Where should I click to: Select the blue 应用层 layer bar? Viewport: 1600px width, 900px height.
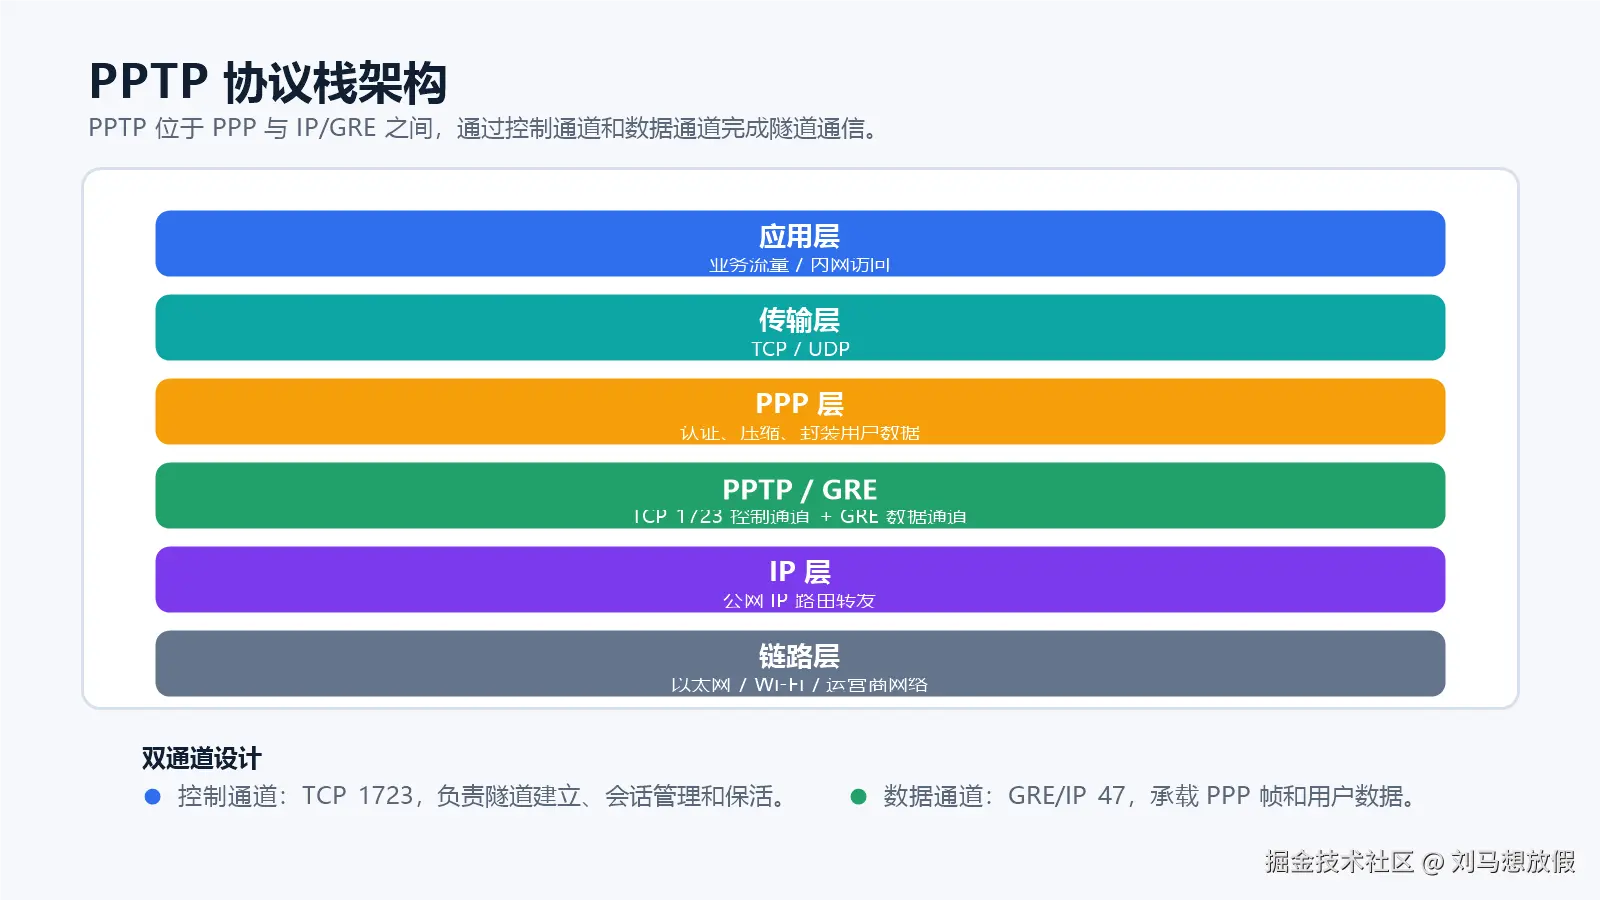coord(800,243)
